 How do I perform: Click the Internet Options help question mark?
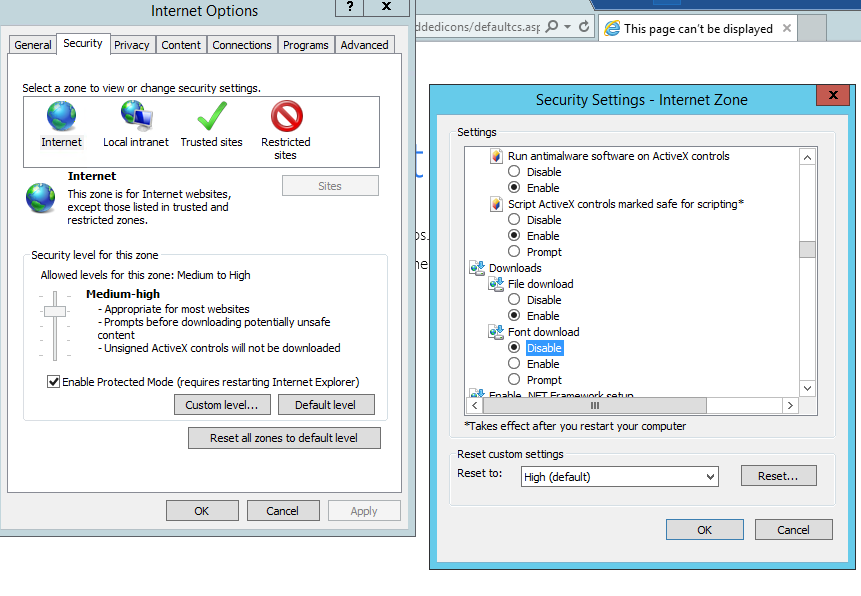click(x=350, y=7)
